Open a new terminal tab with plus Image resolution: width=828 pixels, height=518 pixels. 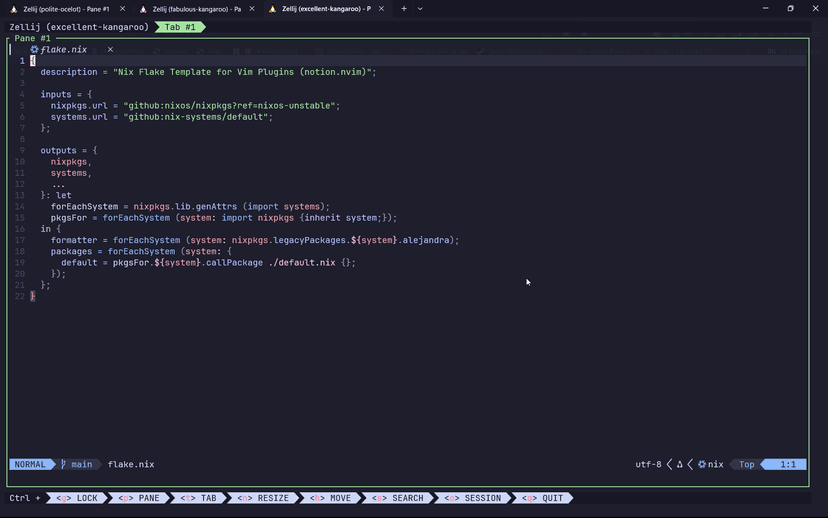click(x=404, y=8)
